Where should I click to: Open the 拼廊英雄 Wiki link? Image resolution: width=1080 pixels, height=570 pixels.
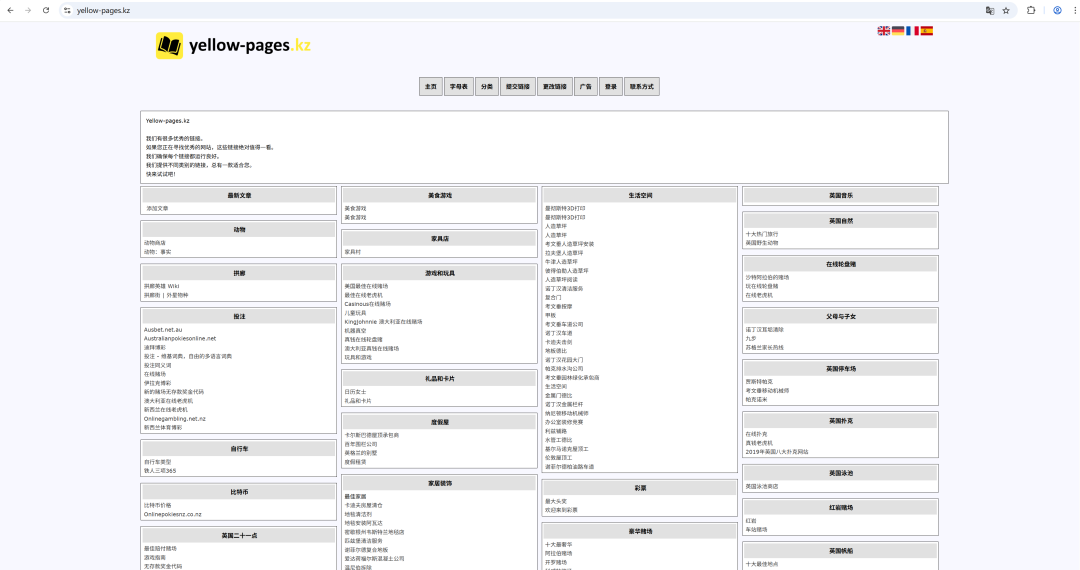pyautogui.click(x=162, y=286)
